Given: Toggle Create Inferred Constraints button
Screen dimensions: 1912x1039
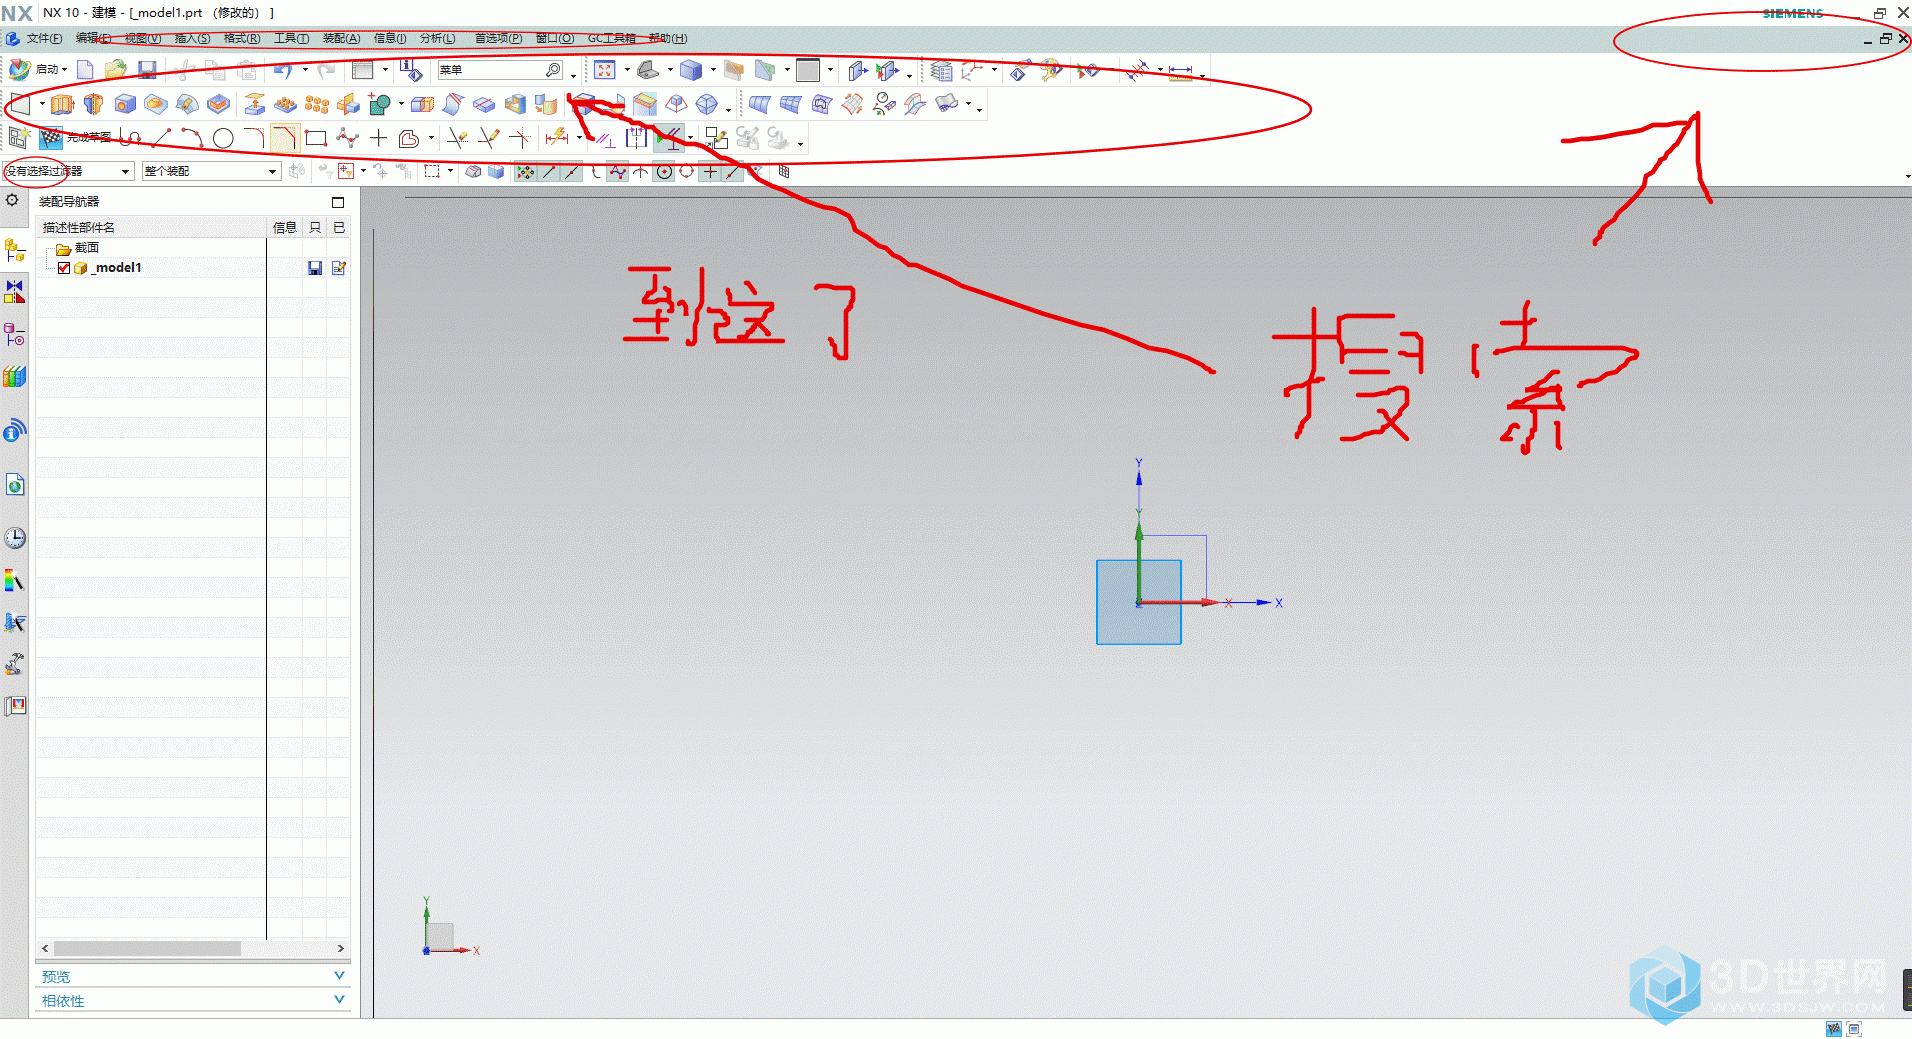Looking at the screenshot, I should pyautogui.click(x=669, y=138).
